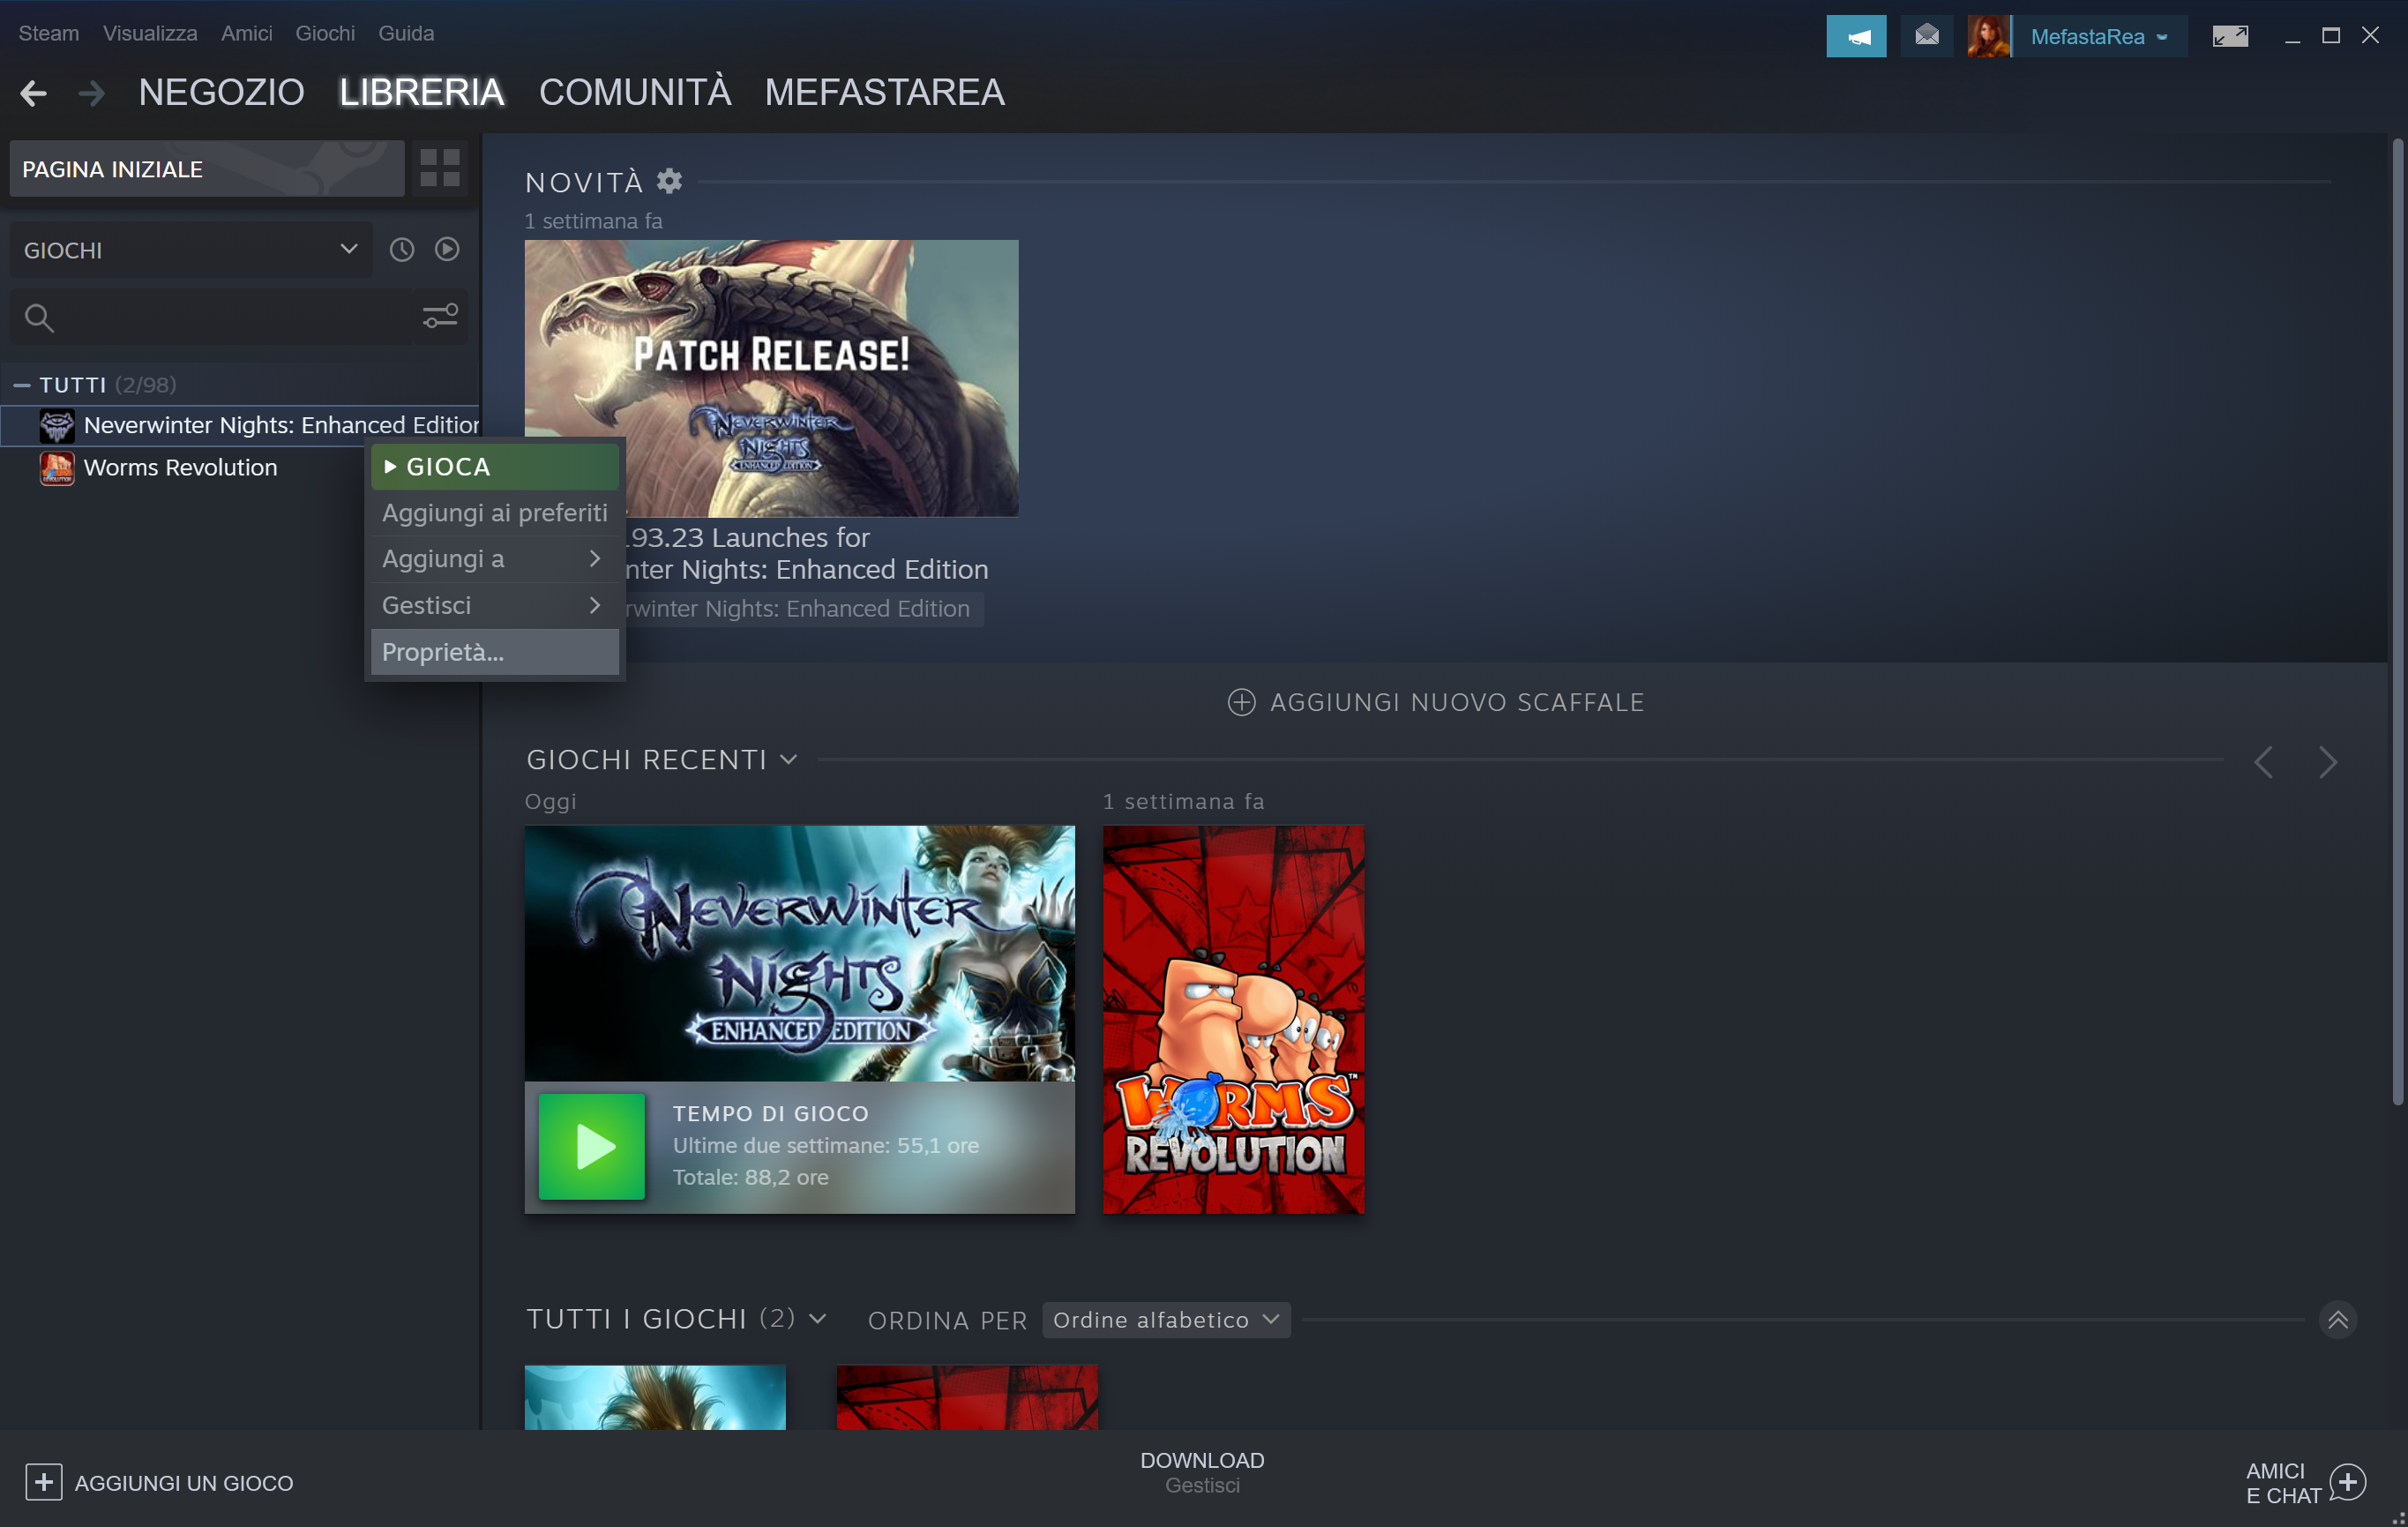
Task: Expand Tutti i giochi shelf dropdown
Action: tap(818, 1319)
